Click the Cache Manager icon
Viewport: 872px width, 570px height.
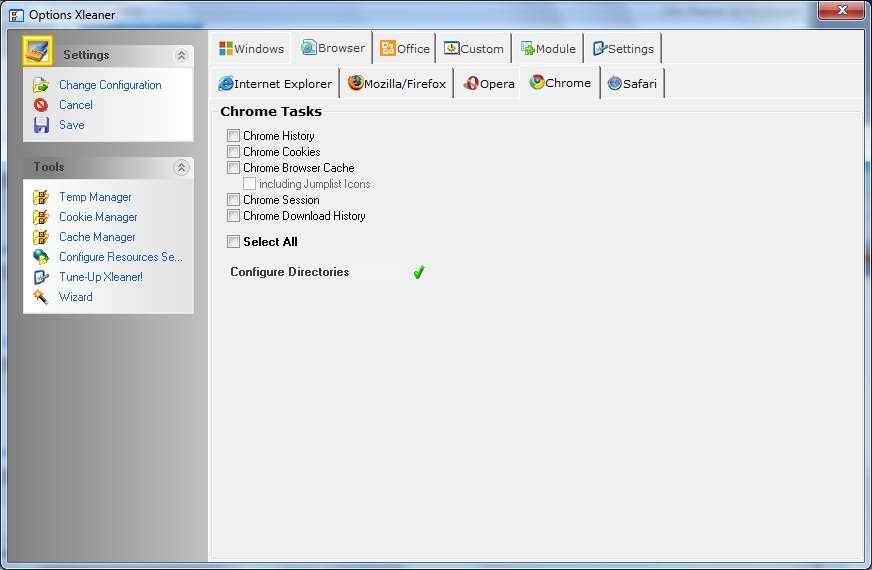[41, 237]
